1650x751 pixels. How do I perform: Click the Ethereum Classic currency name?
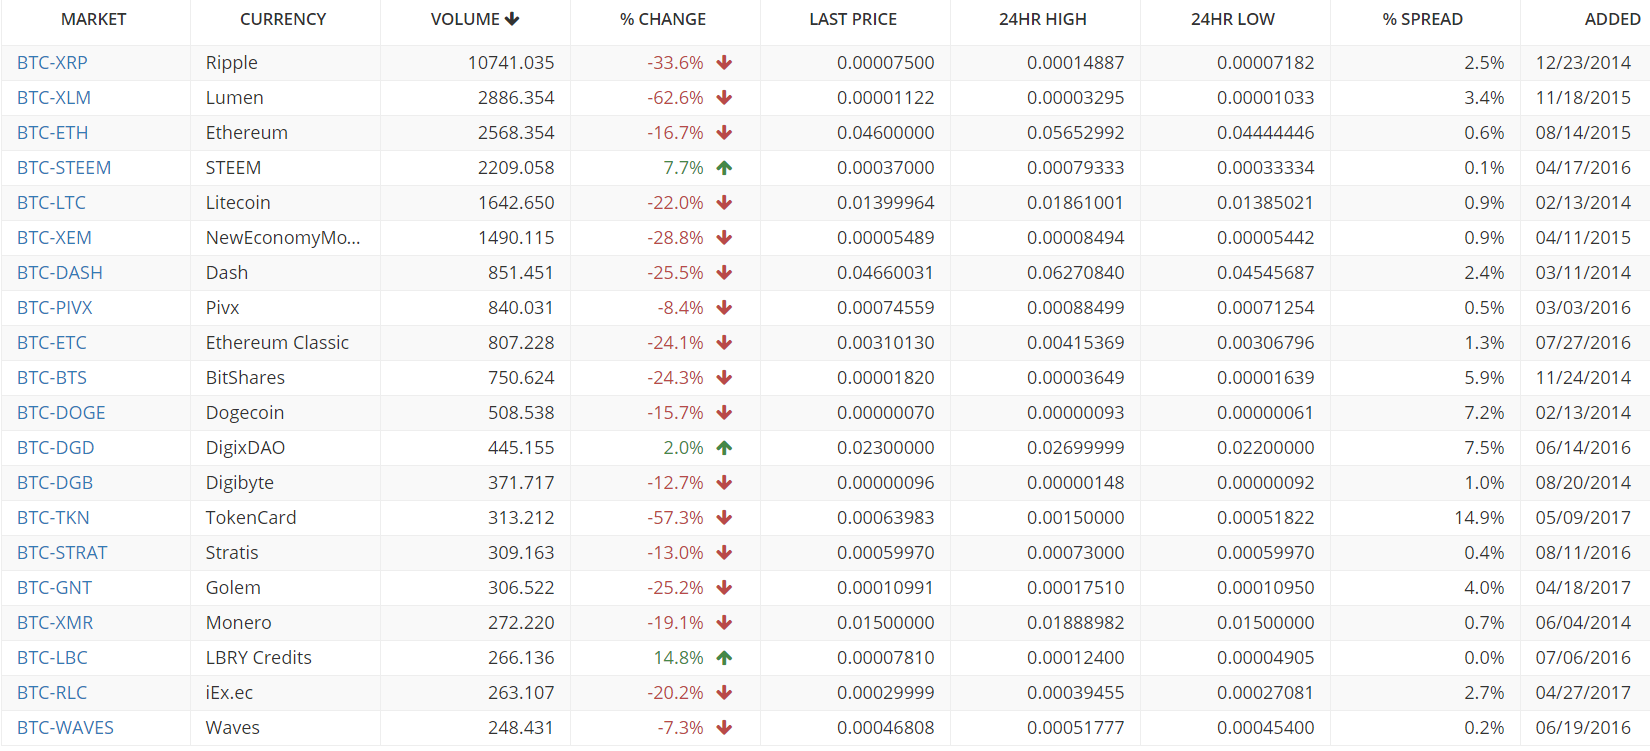click(277, 343)
